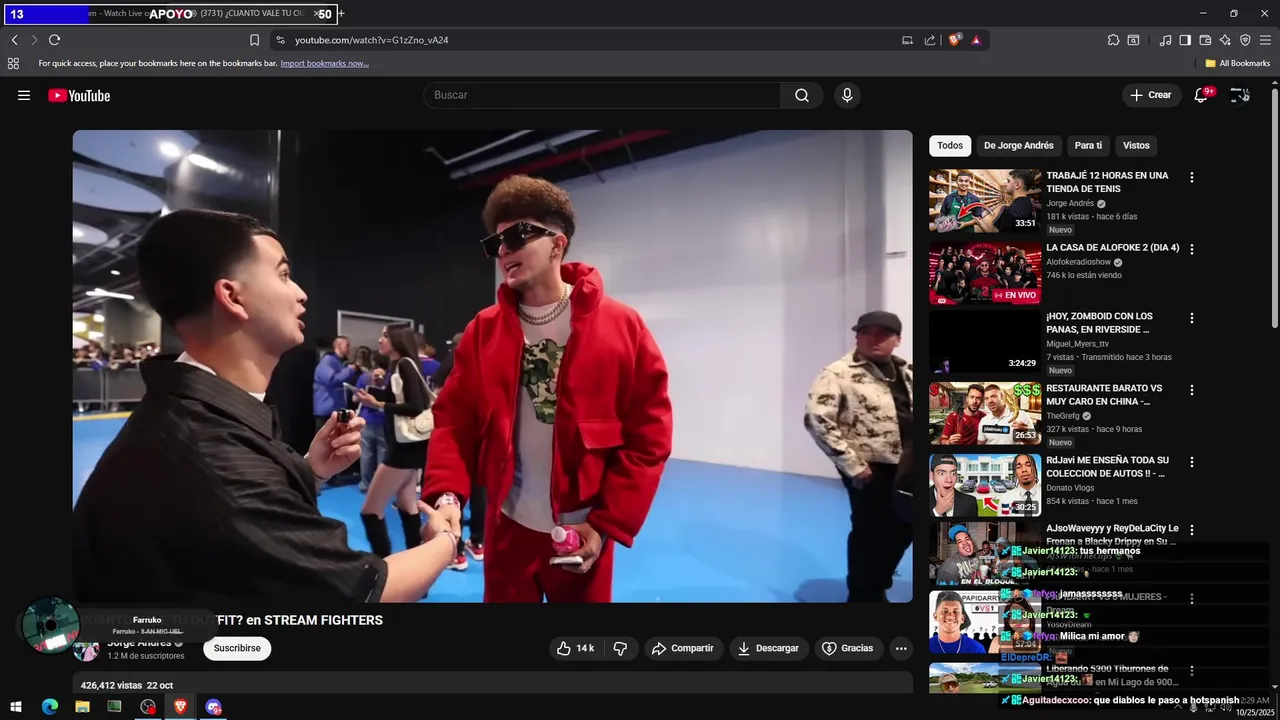Activate voice search microphone
Screen dimensions: 1280x720
(x=847, y=95)
